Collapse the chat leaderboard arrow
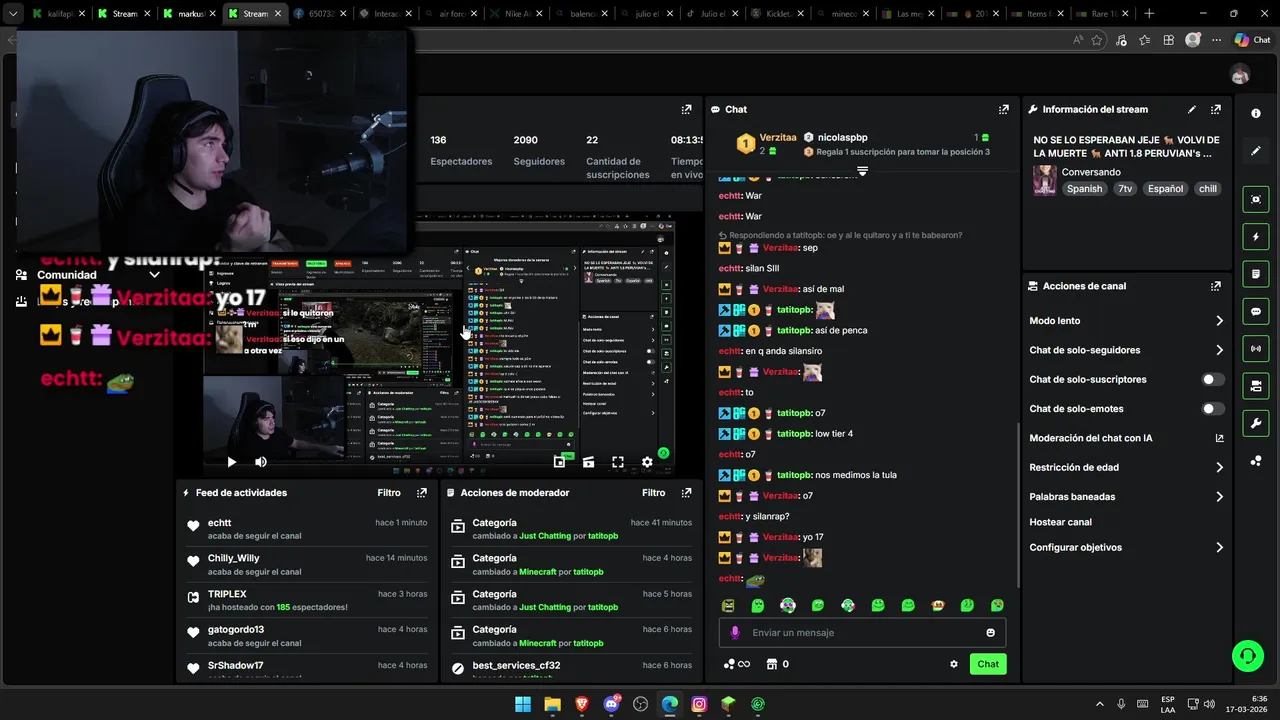Screen dimensions: 1280x720 coord(862,172)
